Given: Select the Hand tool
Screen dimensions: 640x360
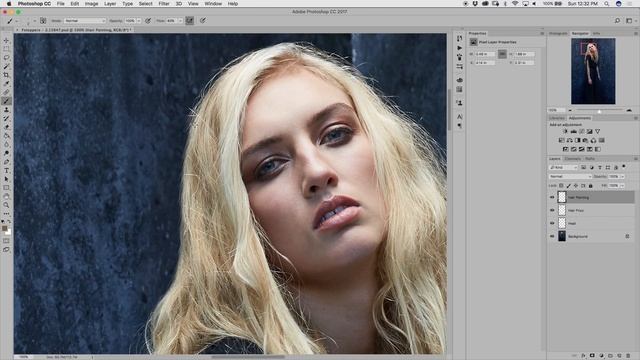Looking at the screenshot, I should coord(6,196).
